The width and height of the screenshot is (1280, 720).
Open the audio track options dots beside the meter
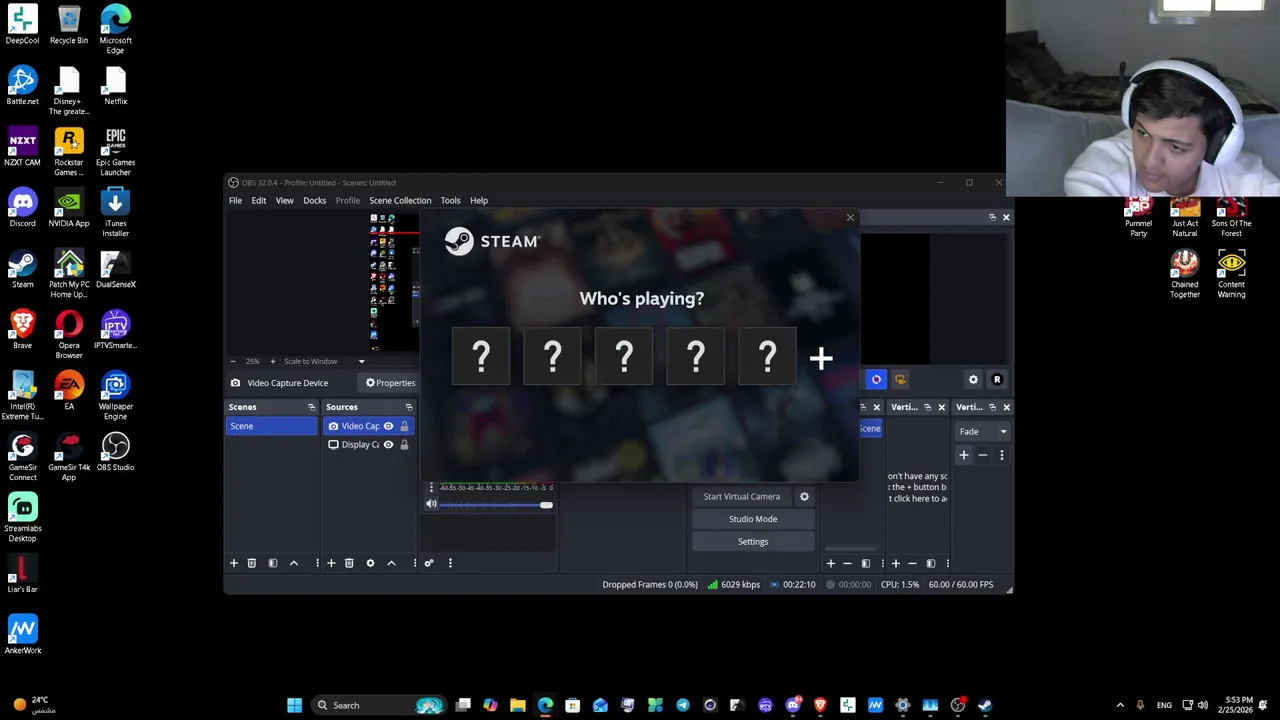point(431,488)
